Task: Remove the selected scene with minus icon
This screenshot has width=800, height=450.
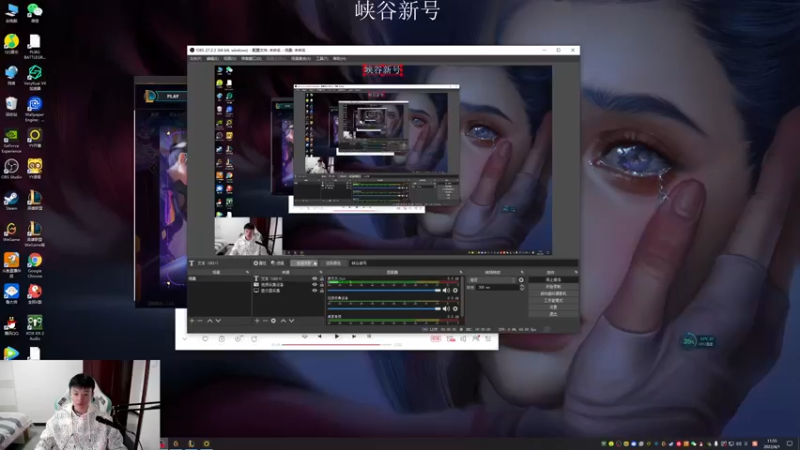Action: pyautogui.click(x=200, y=321)
